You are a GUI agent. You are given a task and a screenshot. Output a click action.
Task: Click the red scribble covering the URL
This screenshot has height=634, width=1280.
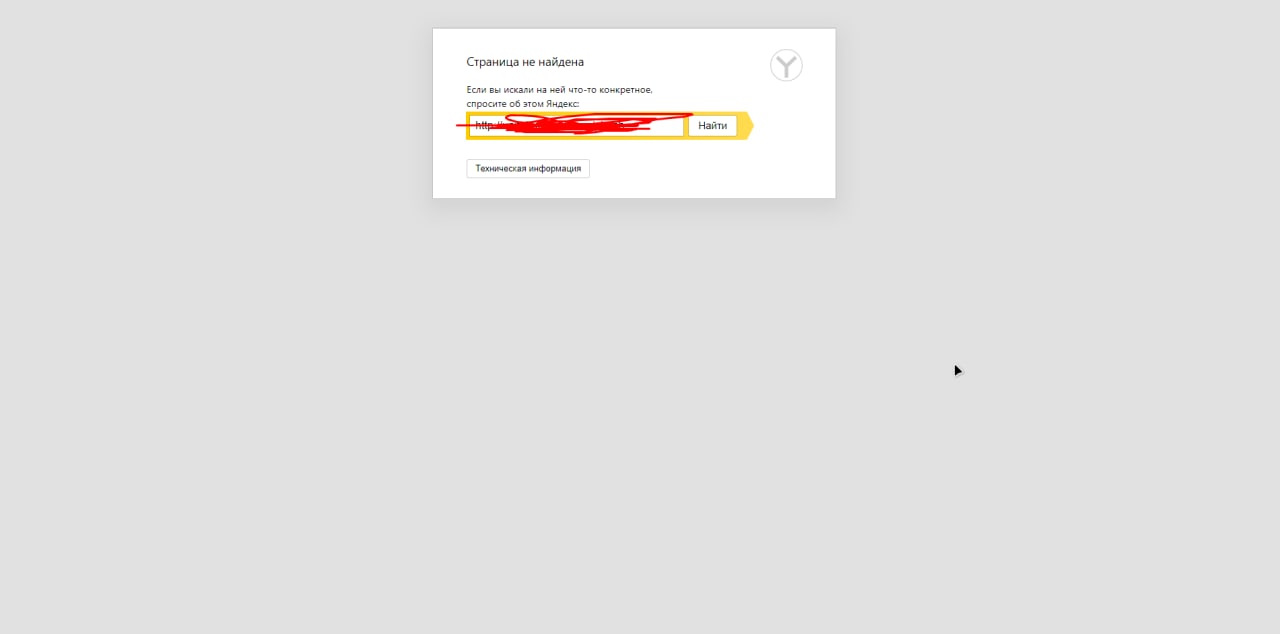coord(575,123)
